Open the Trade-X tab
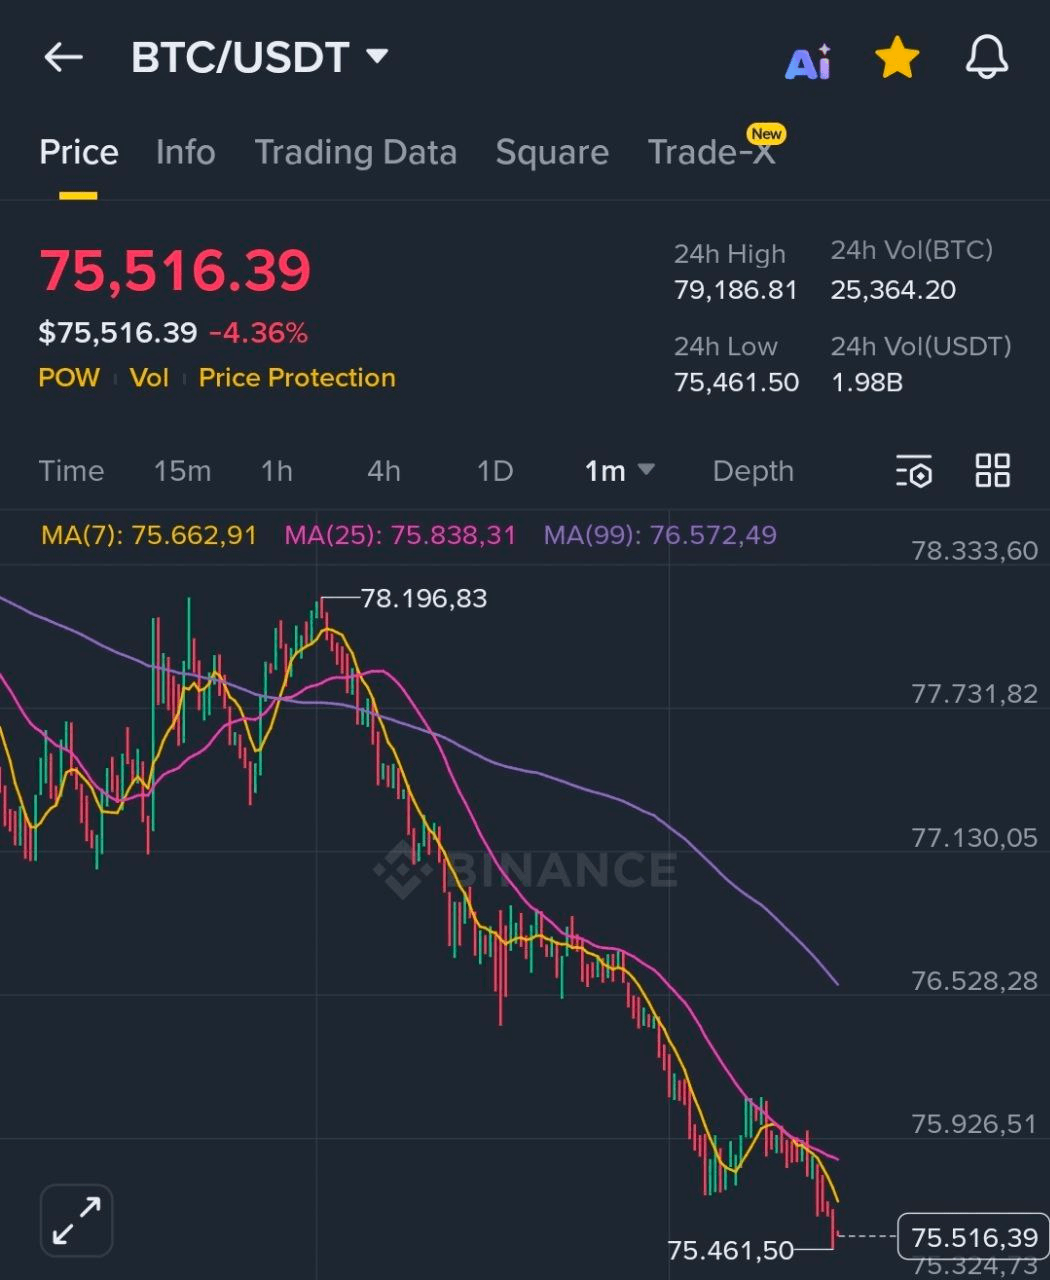This screenshot has height=1280, width=1050. click(712, 152)
